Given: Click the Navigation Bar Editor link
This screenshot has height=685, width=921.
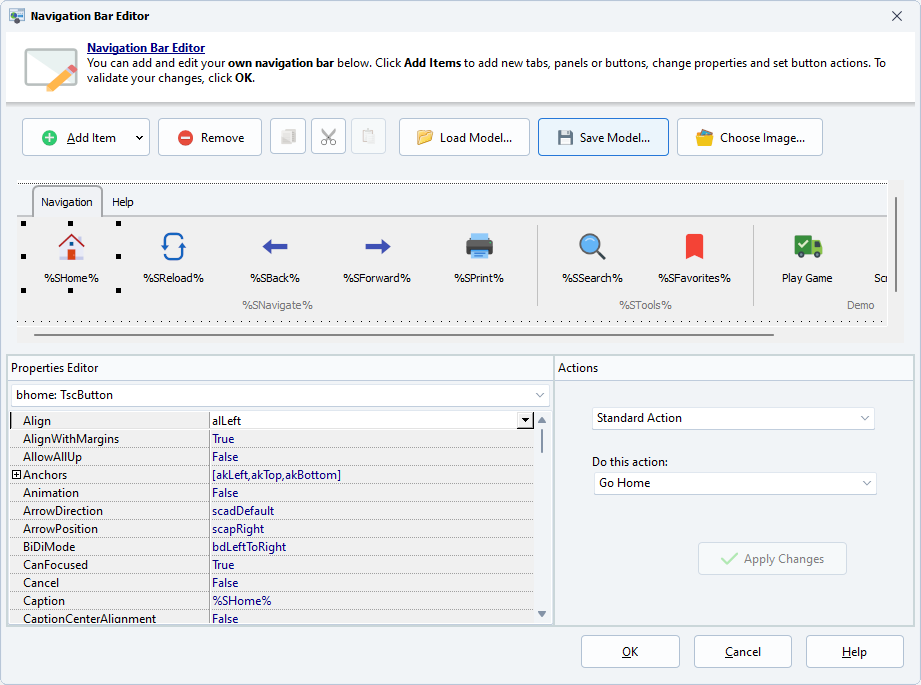Looking at the screenshot, I should point(146,48).
